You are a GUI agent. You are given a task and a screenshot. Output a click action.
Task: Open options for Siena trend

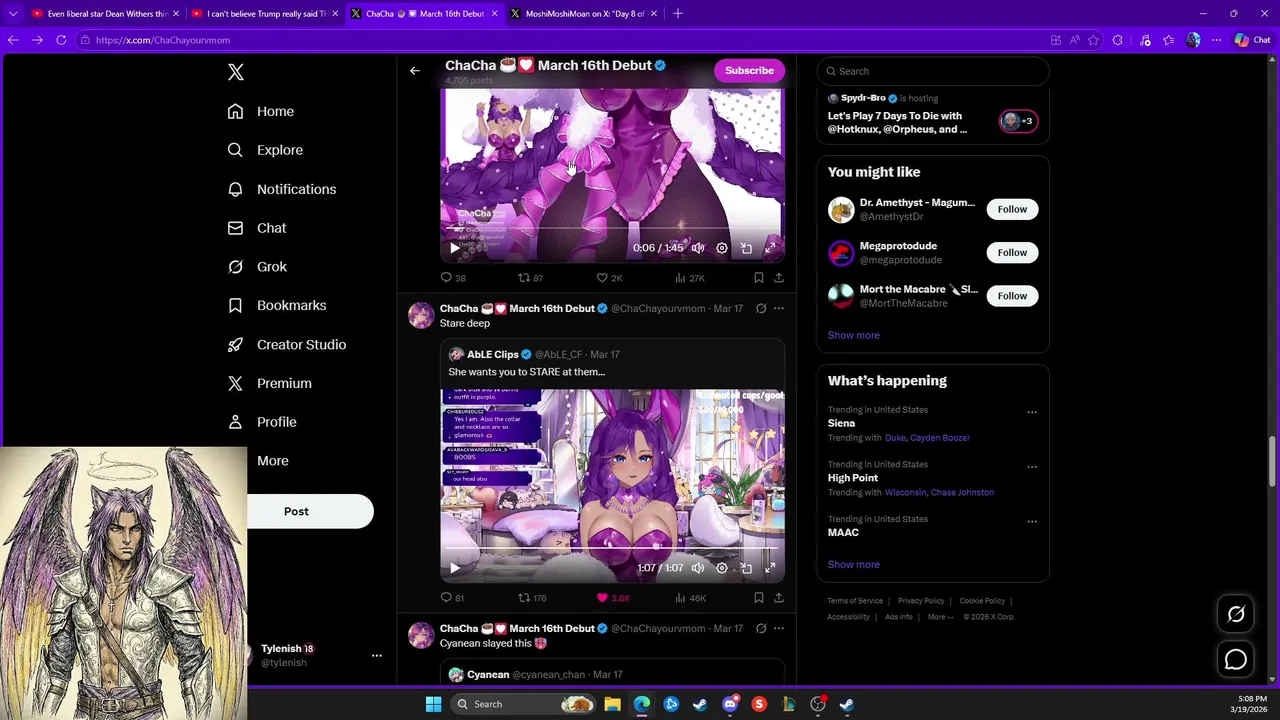point(1032,412)
